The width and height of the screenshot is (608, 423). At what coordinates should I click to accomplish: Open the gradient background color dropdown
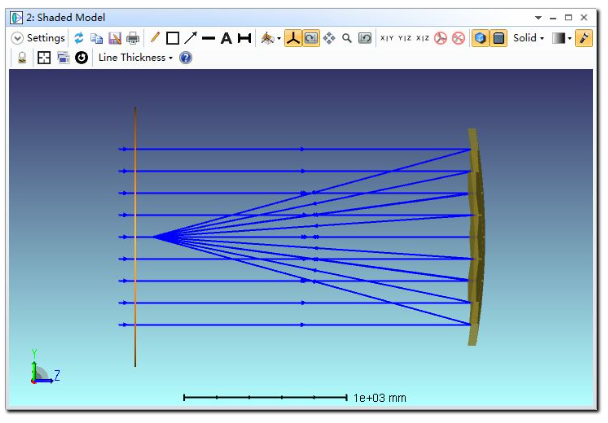562,38
